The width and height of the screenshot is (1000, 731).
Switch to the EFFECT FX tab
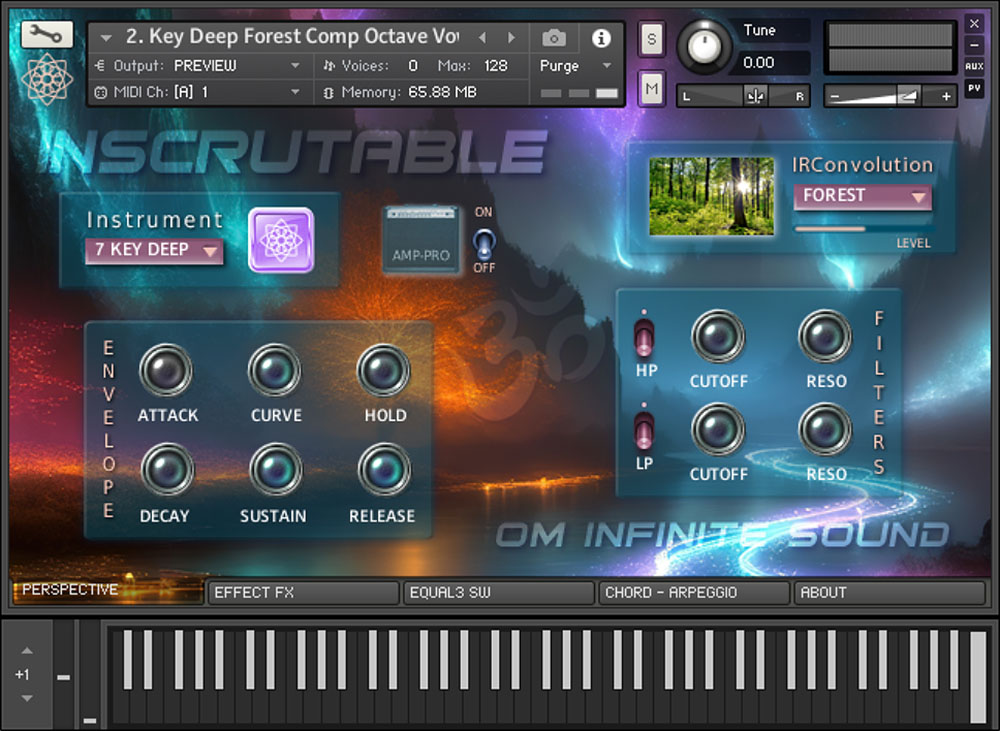304,593
